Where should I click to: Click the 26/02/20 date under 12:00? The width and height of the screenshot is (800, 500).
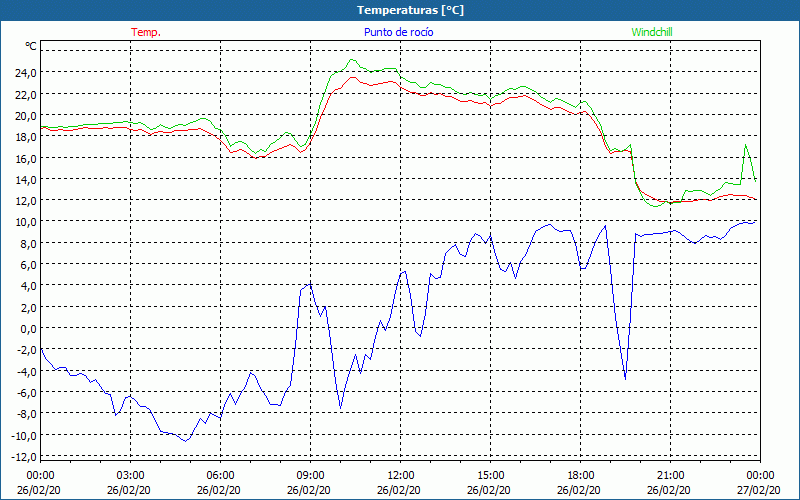399,490
